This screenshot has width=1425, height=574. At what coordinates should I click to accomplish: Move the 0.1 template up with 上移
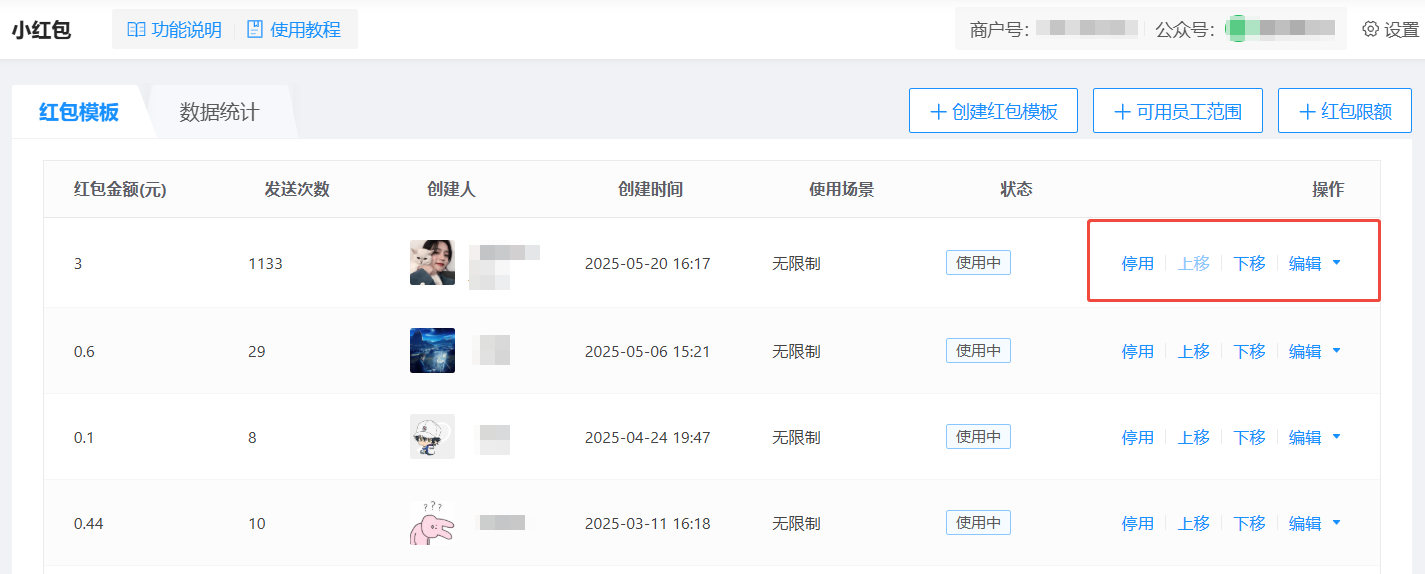point(1193,437)
